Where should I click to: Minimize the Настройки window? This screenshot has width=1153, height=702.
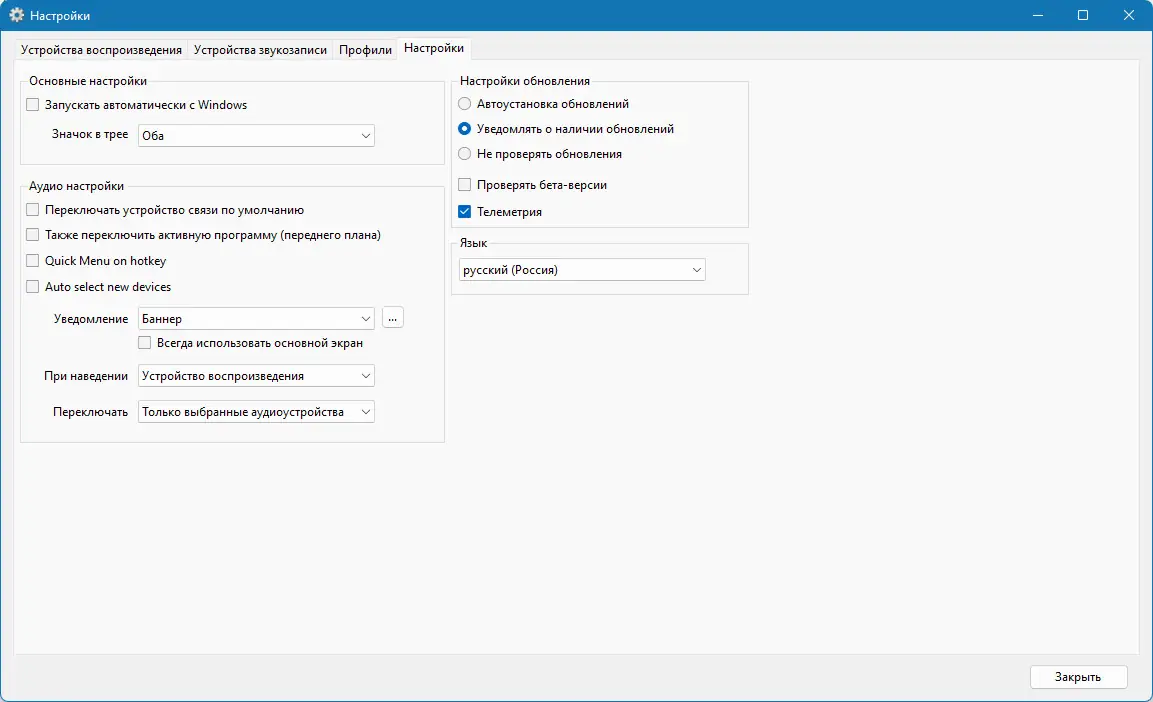pos(1038,15)
